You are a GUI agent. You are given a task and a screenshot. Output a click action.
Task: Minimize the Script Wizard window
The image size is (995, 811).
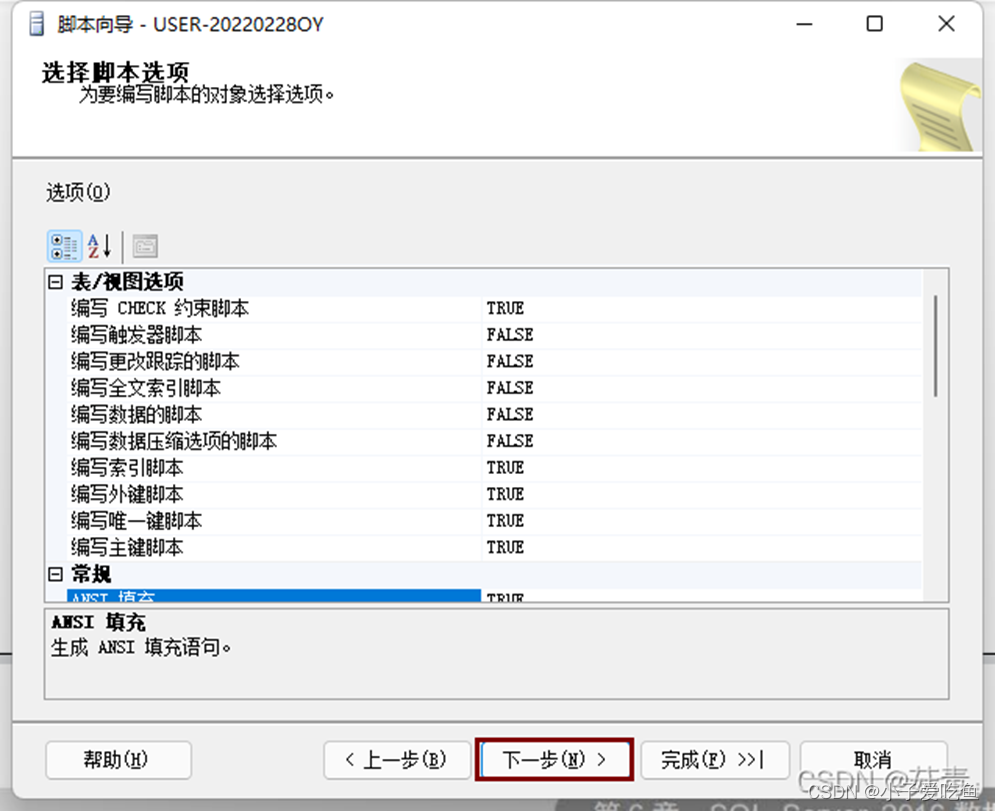805,24
